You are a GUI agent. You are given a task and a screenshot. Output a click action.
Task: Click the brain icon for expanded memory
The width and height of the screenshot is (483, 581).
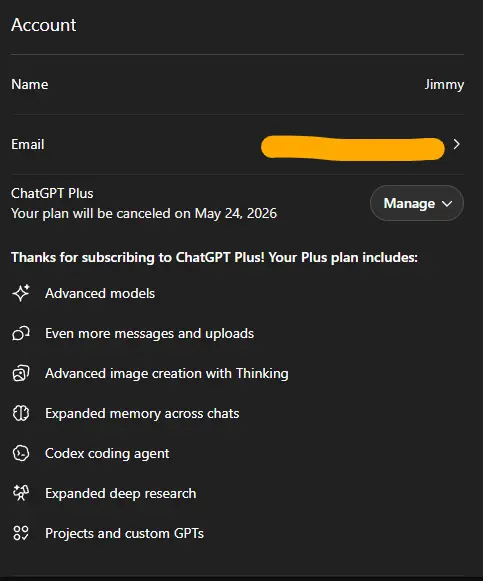tap(21, 413)
